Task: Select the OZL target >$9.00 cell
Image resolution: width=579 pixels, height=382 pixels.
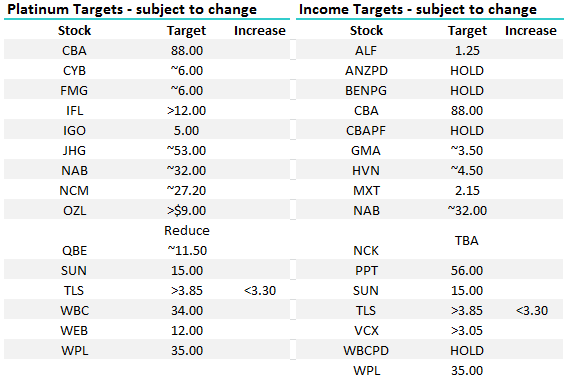Action: point(186,210)
